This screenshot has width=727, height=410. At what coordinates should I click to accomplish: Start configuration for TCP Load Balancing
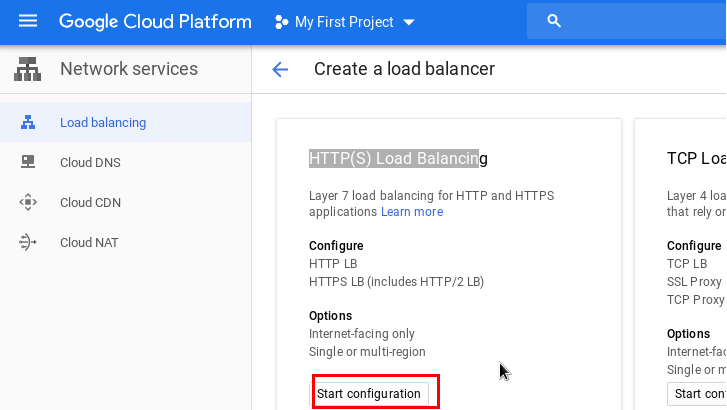[700, 394]
